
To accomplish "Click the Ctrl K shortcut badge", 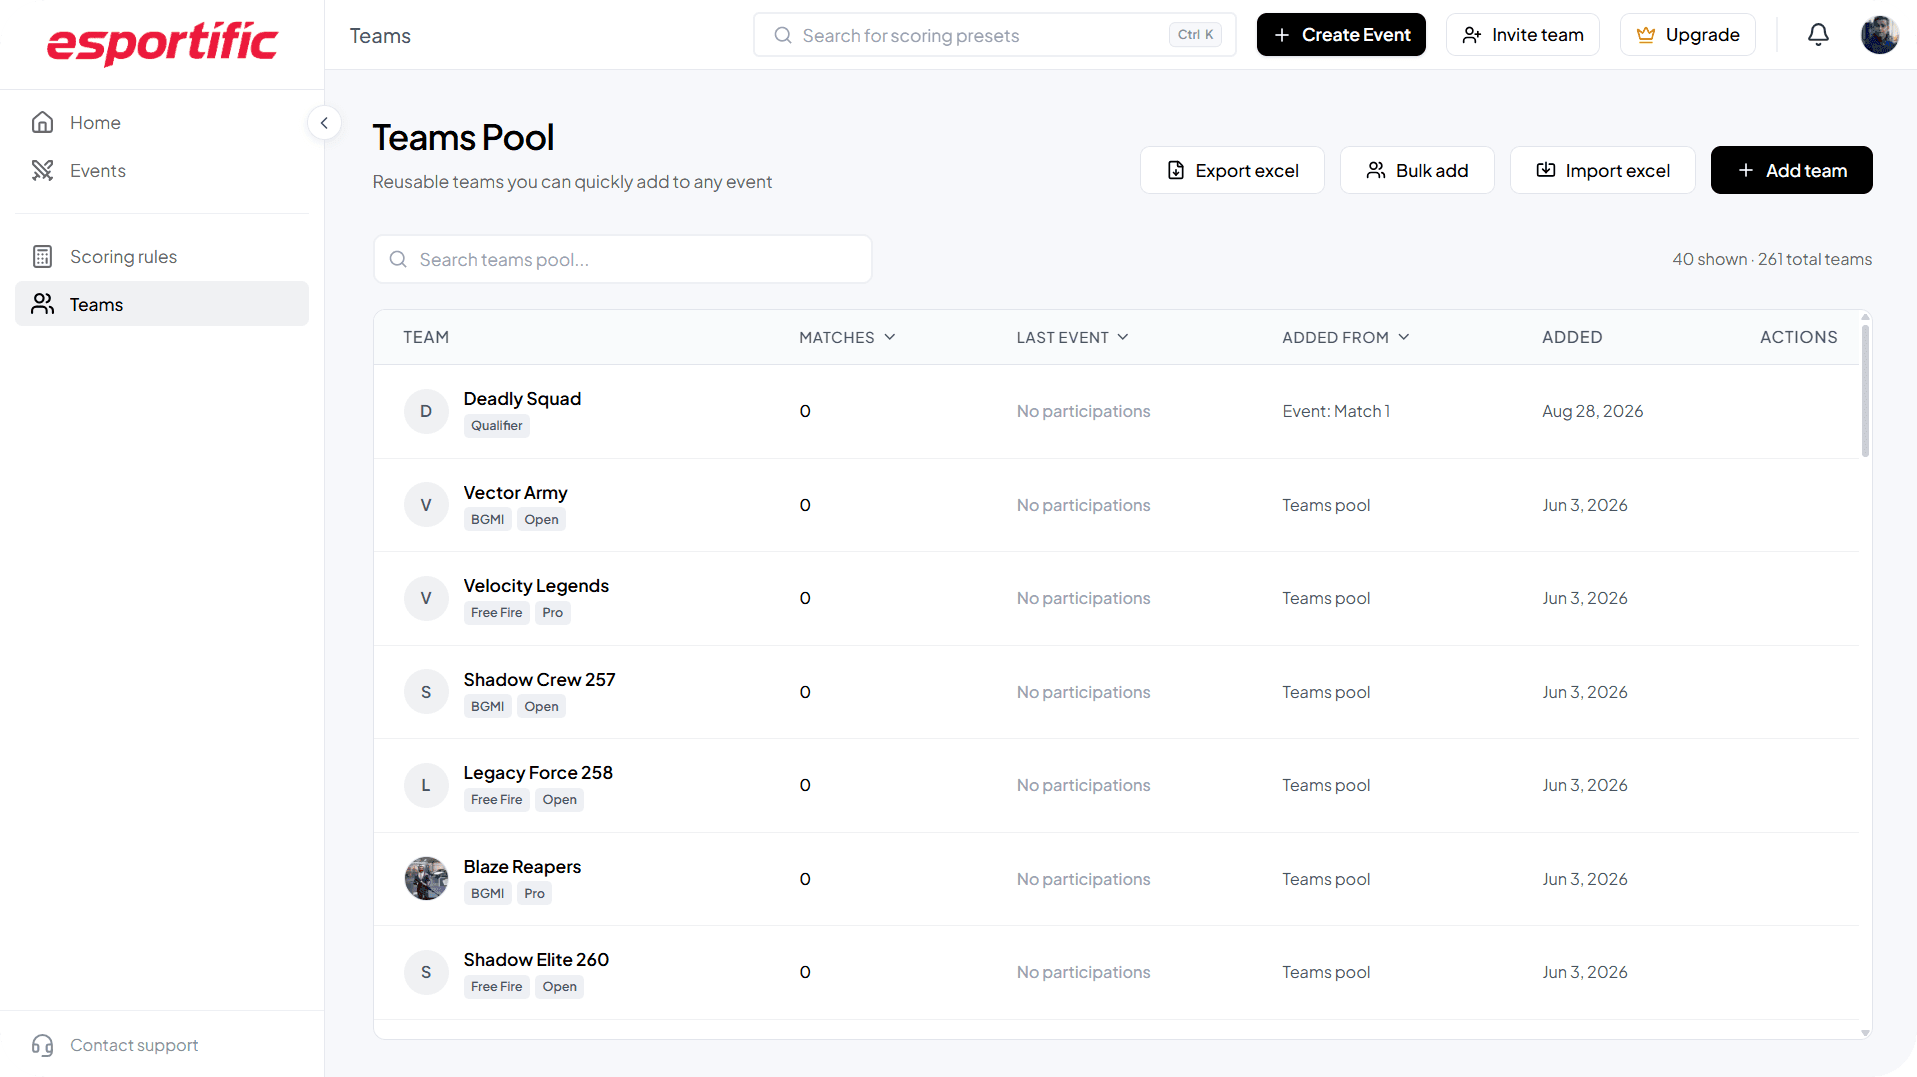I will (x=1195, y=35).
